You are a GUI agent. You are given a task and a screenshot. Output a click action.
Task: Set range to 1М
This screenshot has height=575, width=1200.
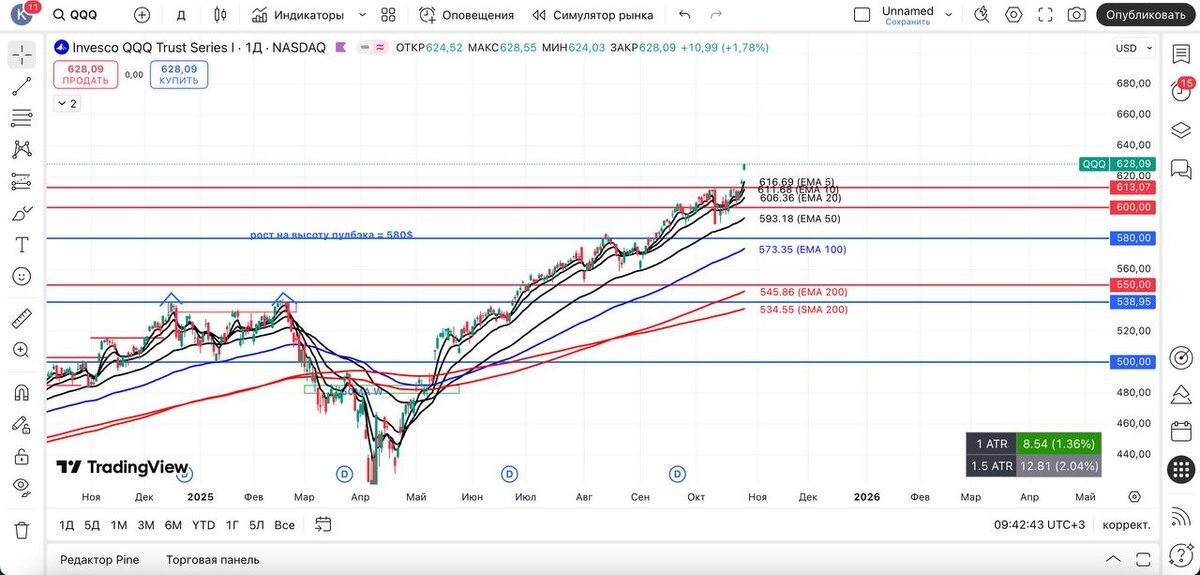[x=119, y=525]
